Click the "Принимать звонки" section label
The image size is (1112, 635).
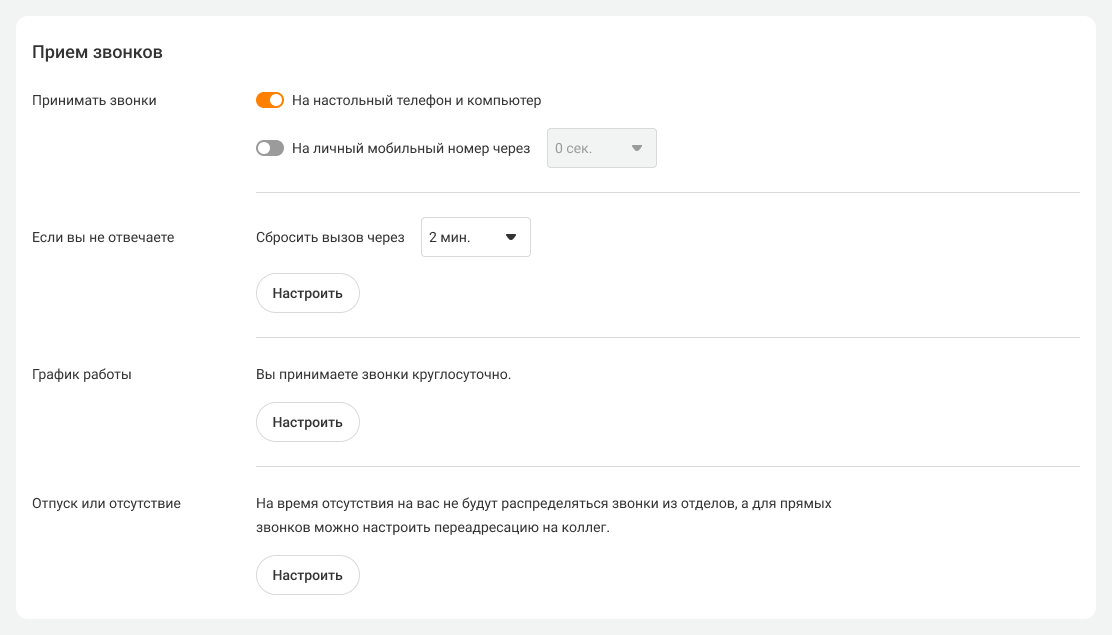[94, 100]
